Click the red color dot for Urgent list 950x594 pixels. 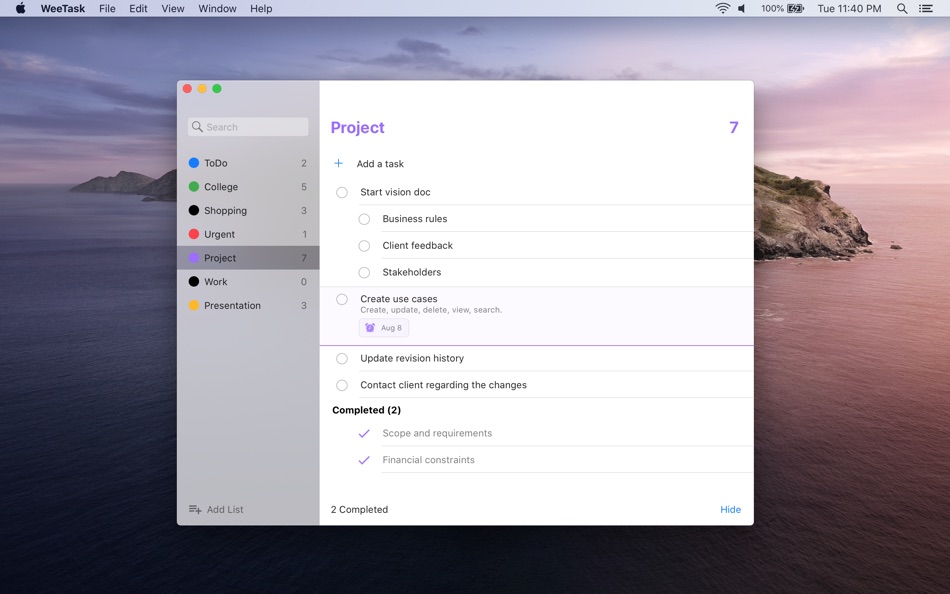(x=194, y=234)
